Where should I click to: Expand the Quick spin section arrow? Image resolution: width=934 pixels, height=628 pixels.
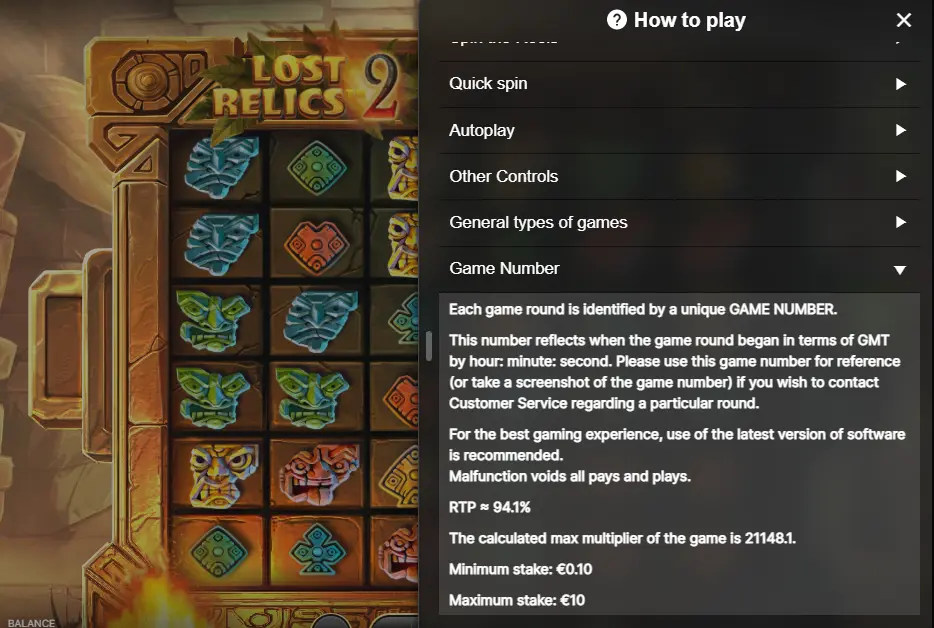901,84
